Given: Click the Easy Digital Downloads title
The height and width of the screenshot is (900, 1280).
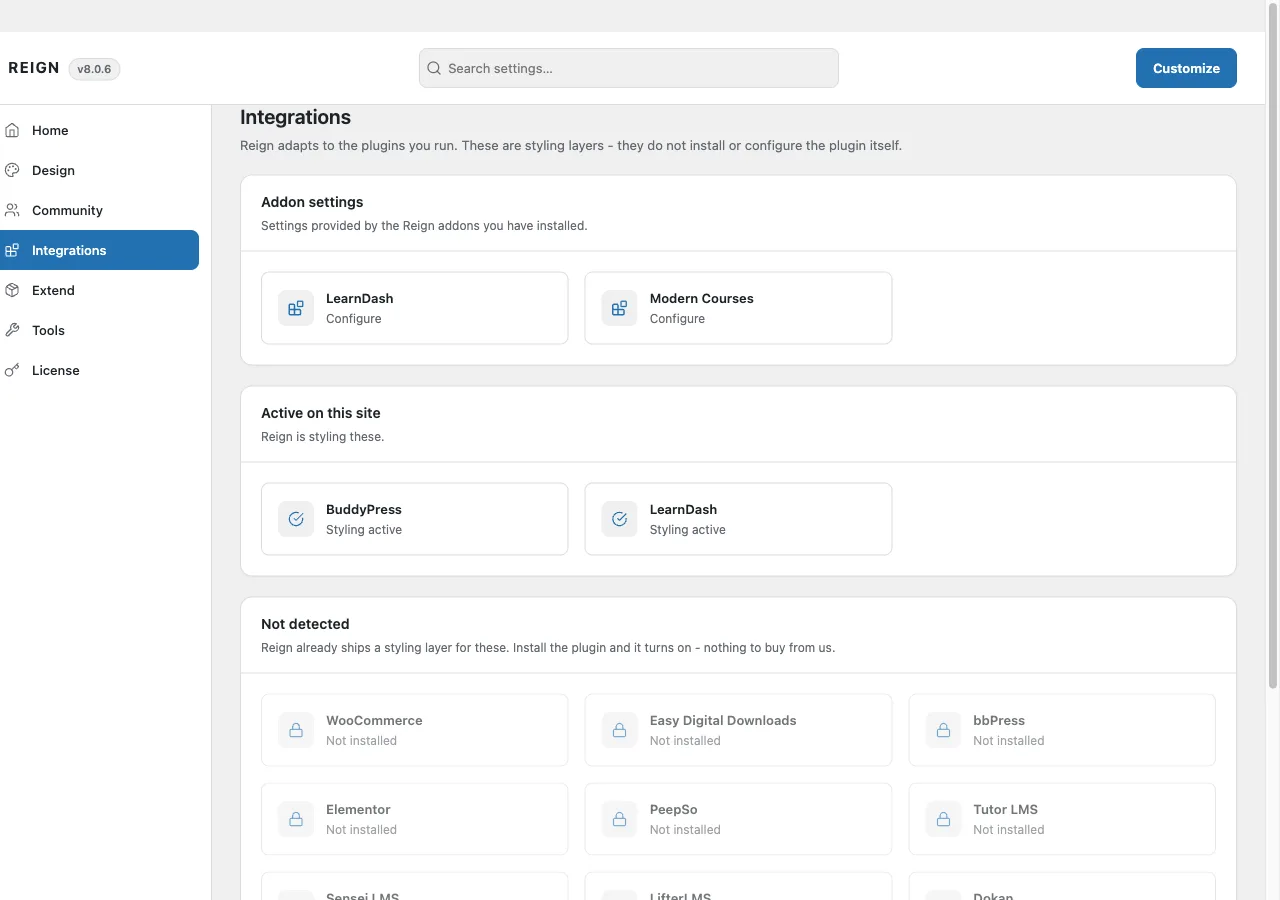Looking at the screenshot, I should tap(723, 720).
